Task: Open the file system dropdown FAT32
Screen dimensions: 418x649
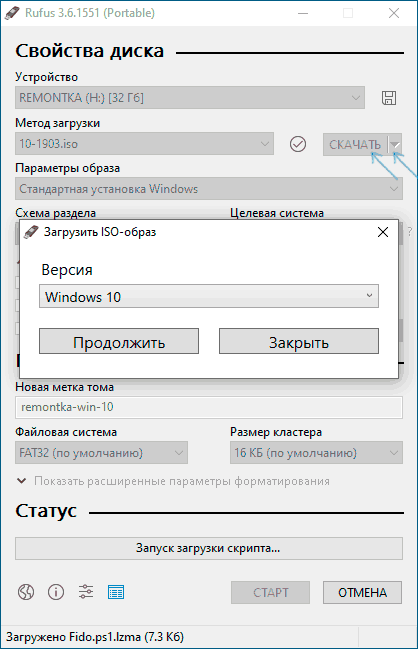Action: click(101, 453)
